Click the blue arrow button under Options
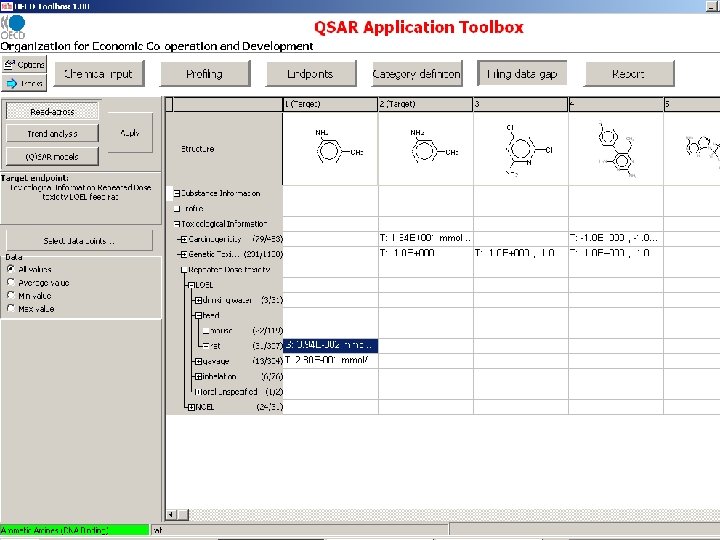720x540 pixels. tap(24, 83)
